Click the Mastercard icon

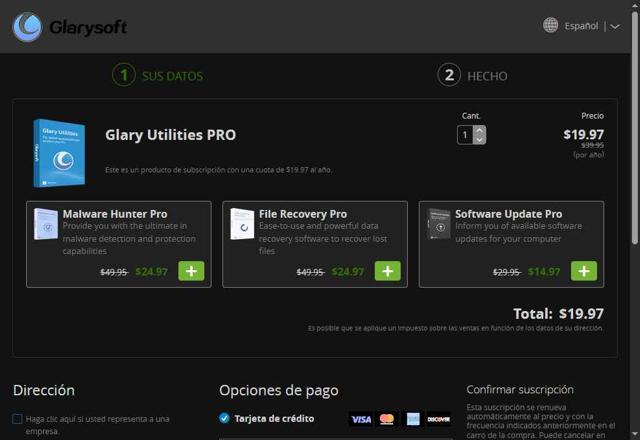pyautogui.click(x=387, y=419)
